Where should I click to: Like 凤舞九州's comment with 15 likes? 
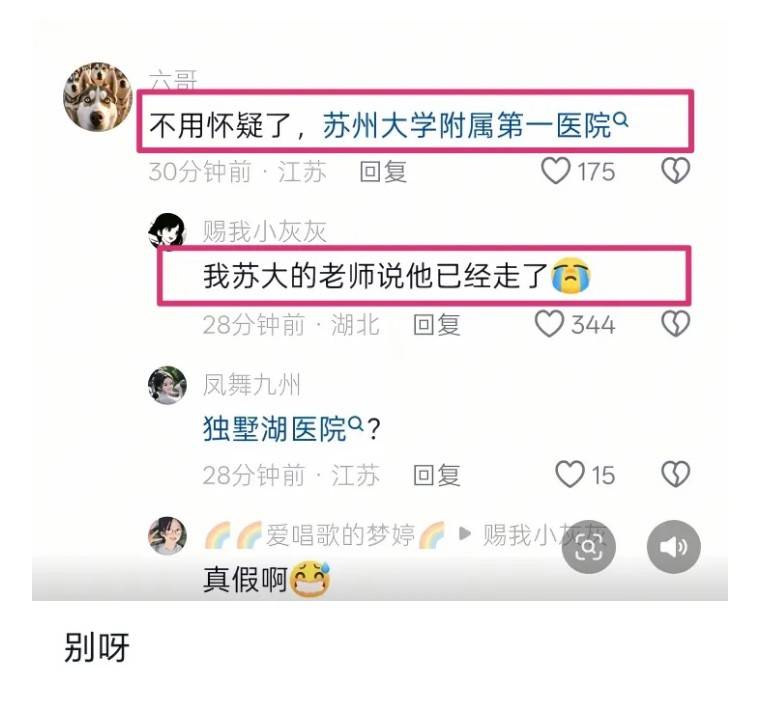(570, 474)
